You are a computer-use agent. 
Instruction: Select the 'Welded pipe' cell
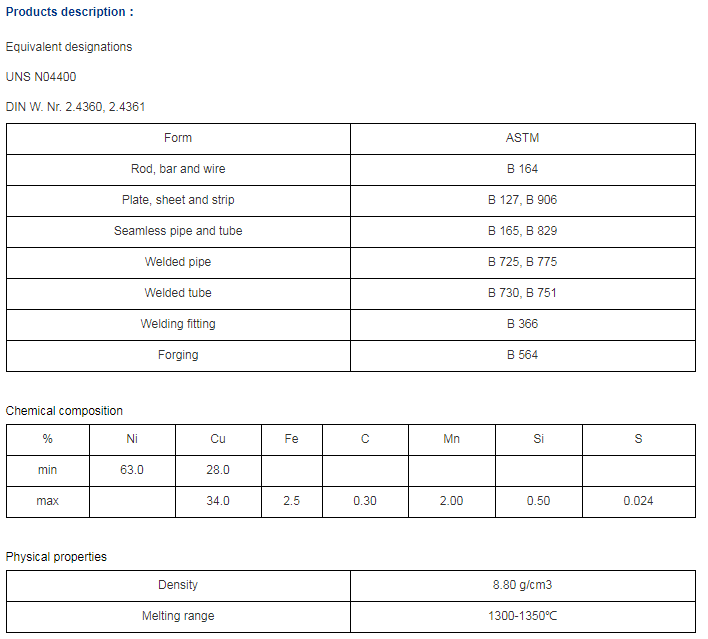point(178,262)
